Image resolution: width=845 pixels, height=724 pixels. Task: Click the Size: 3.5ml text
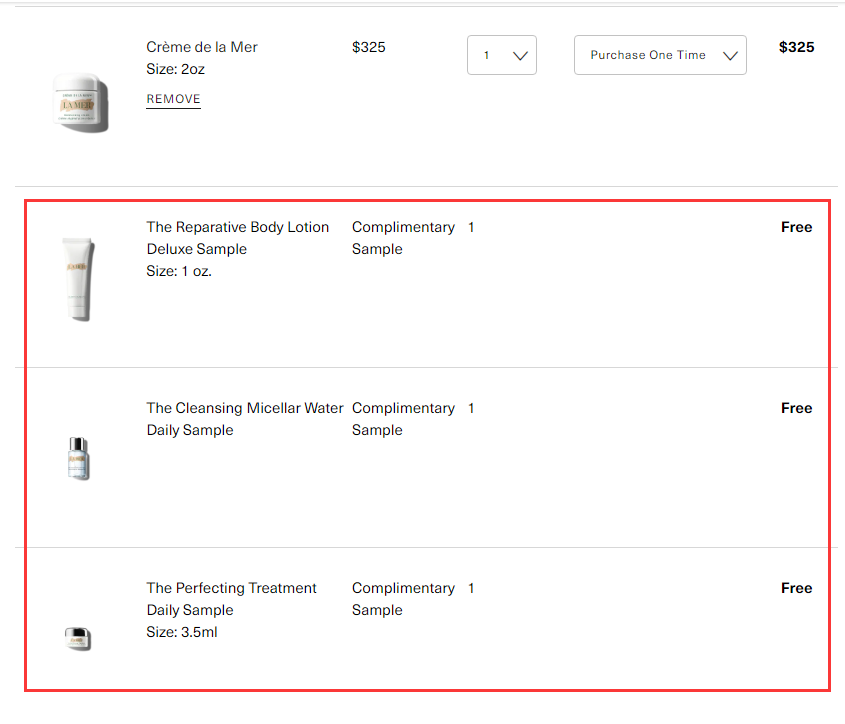182,632
